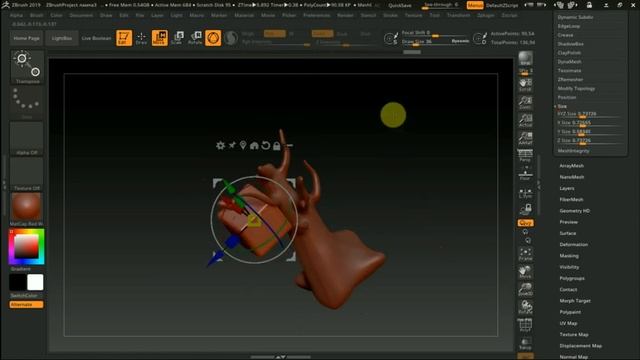Click the gizmo reset orientation icon

(x=265, y=145)
